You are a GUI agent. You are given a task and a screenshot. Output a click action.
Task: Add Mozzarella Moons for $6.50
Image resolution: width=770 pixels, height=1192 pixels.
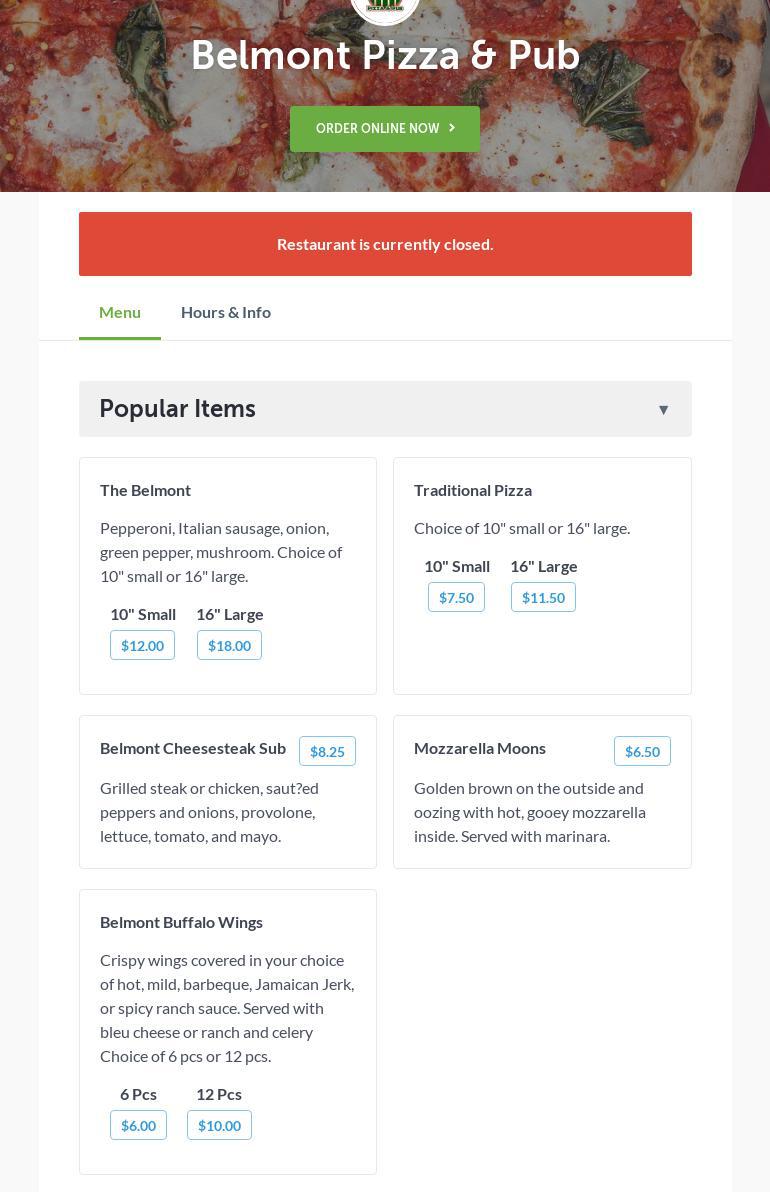coord(642,751)
